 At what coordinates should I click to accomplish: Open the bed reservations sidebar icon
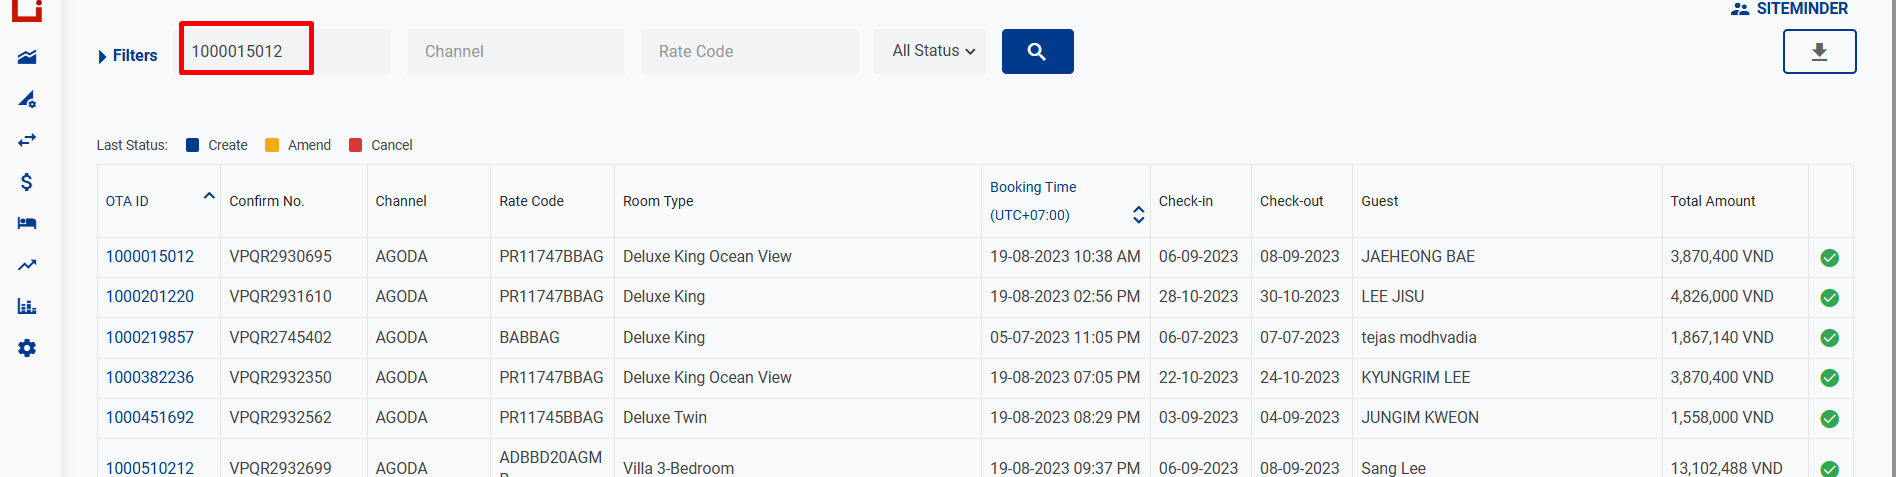click(x=27, y=223)
